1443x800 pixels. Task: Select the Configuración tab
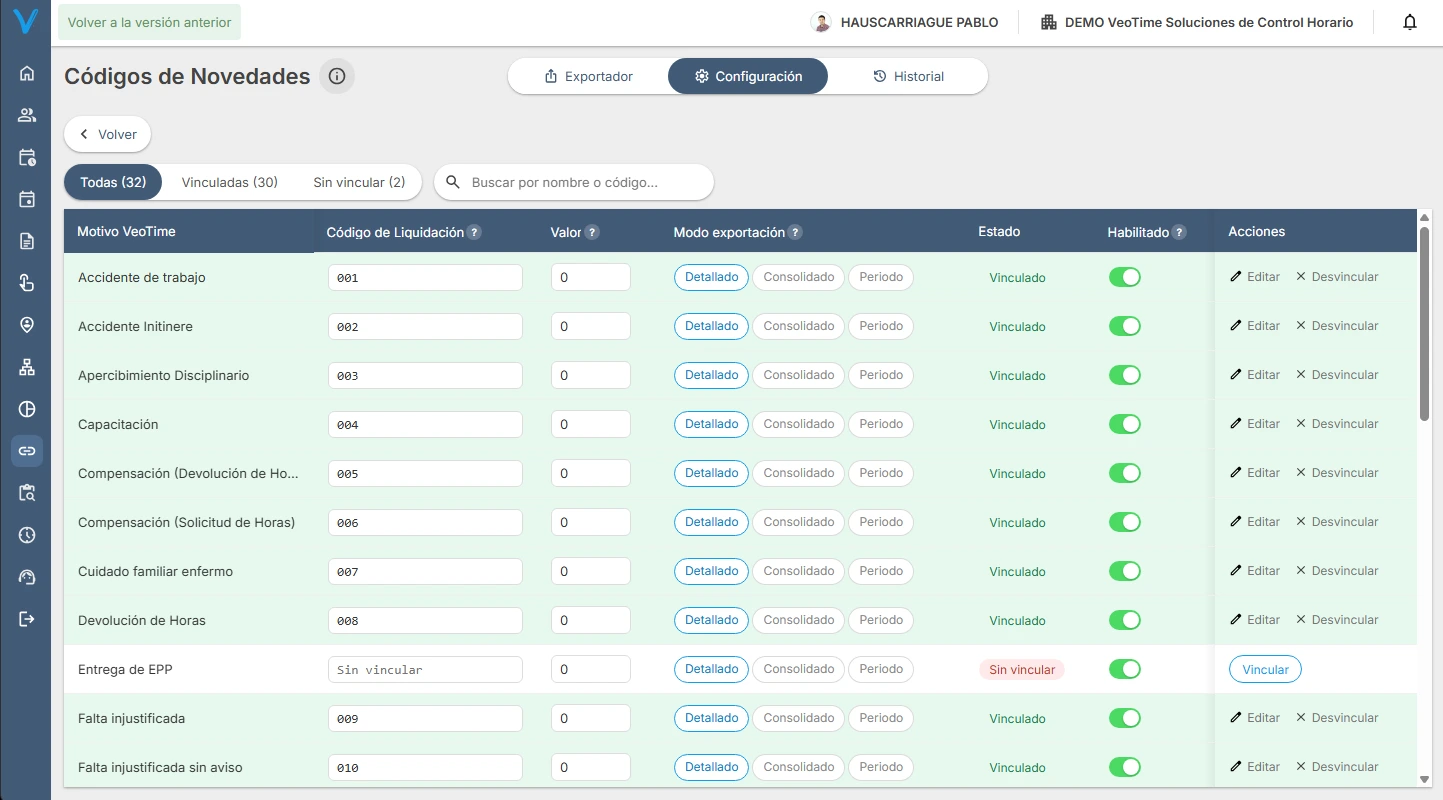point(748,76)
